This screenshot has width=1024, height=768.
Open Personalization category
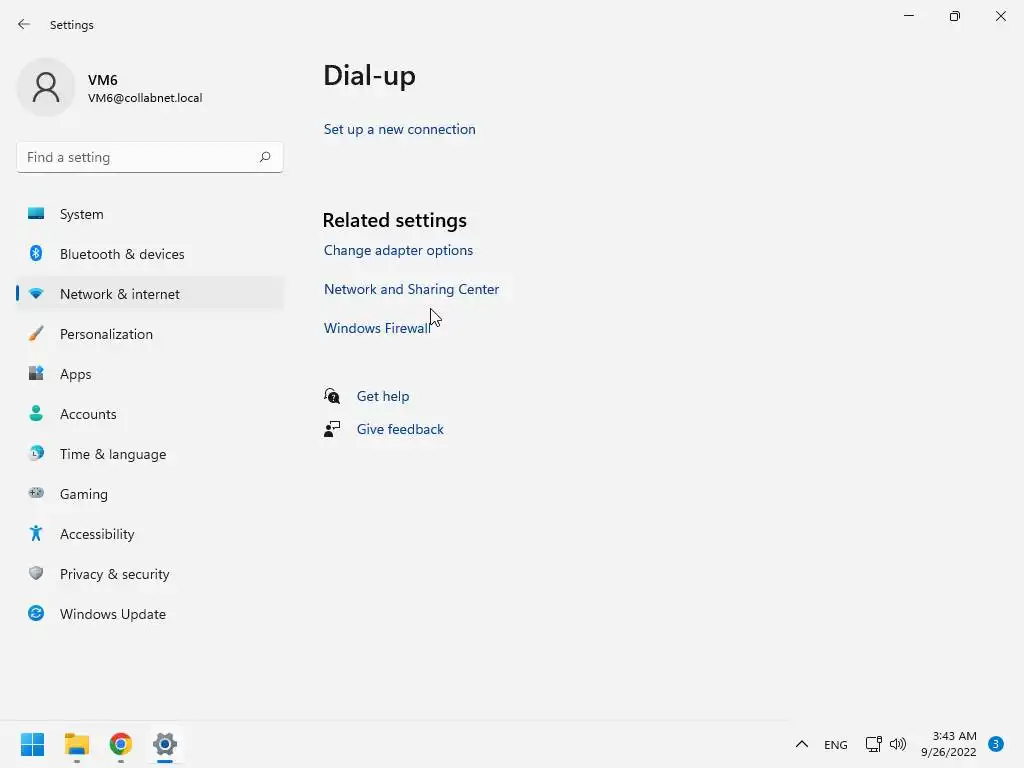pyautogui.click(x=150, y=334)
